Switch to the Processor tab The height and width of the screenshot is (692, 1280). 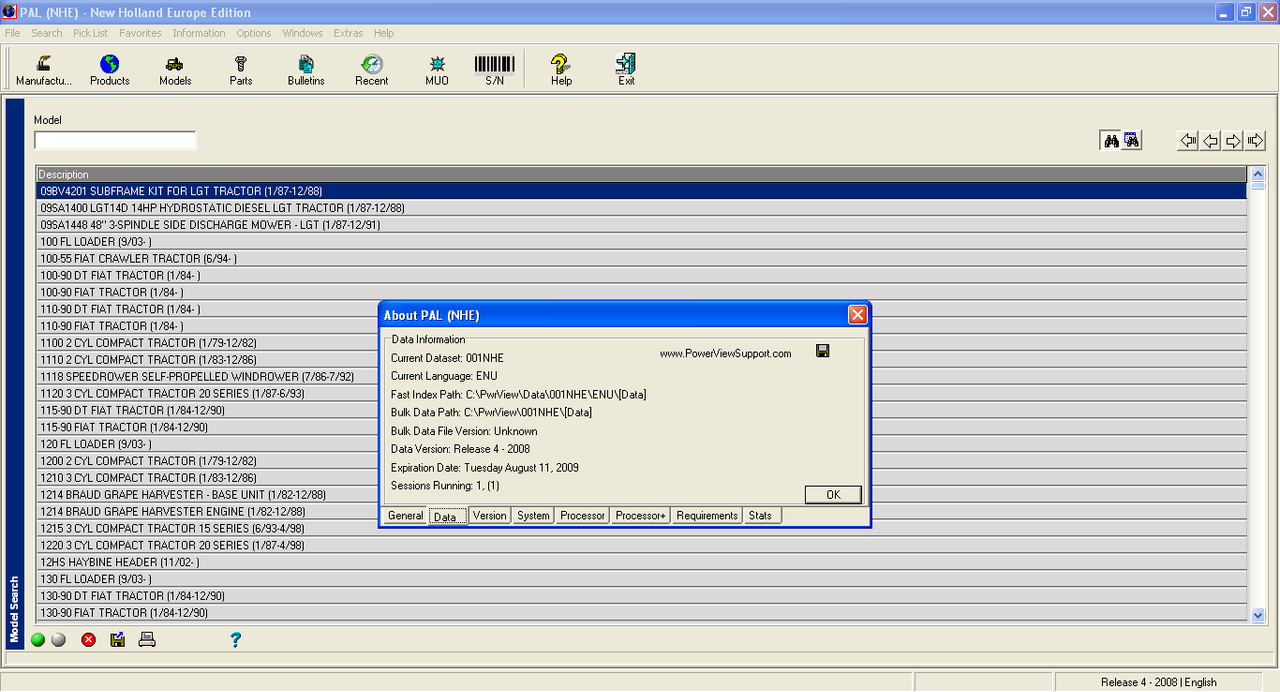tap(582, 516)
